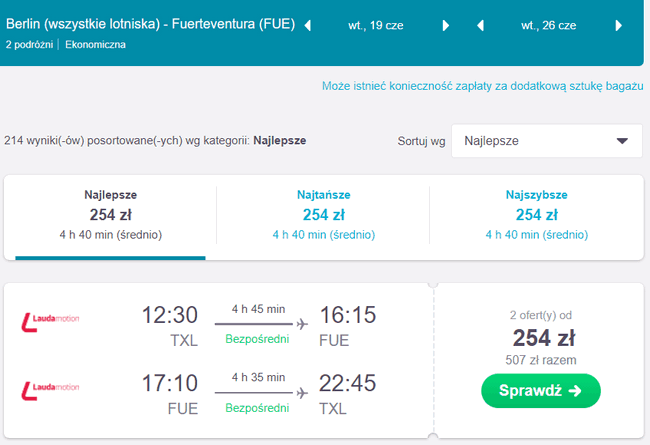The image size is (650, 445).
Task: Click Laudamotion logo on return flight
Action: click(x=50, y=391)
